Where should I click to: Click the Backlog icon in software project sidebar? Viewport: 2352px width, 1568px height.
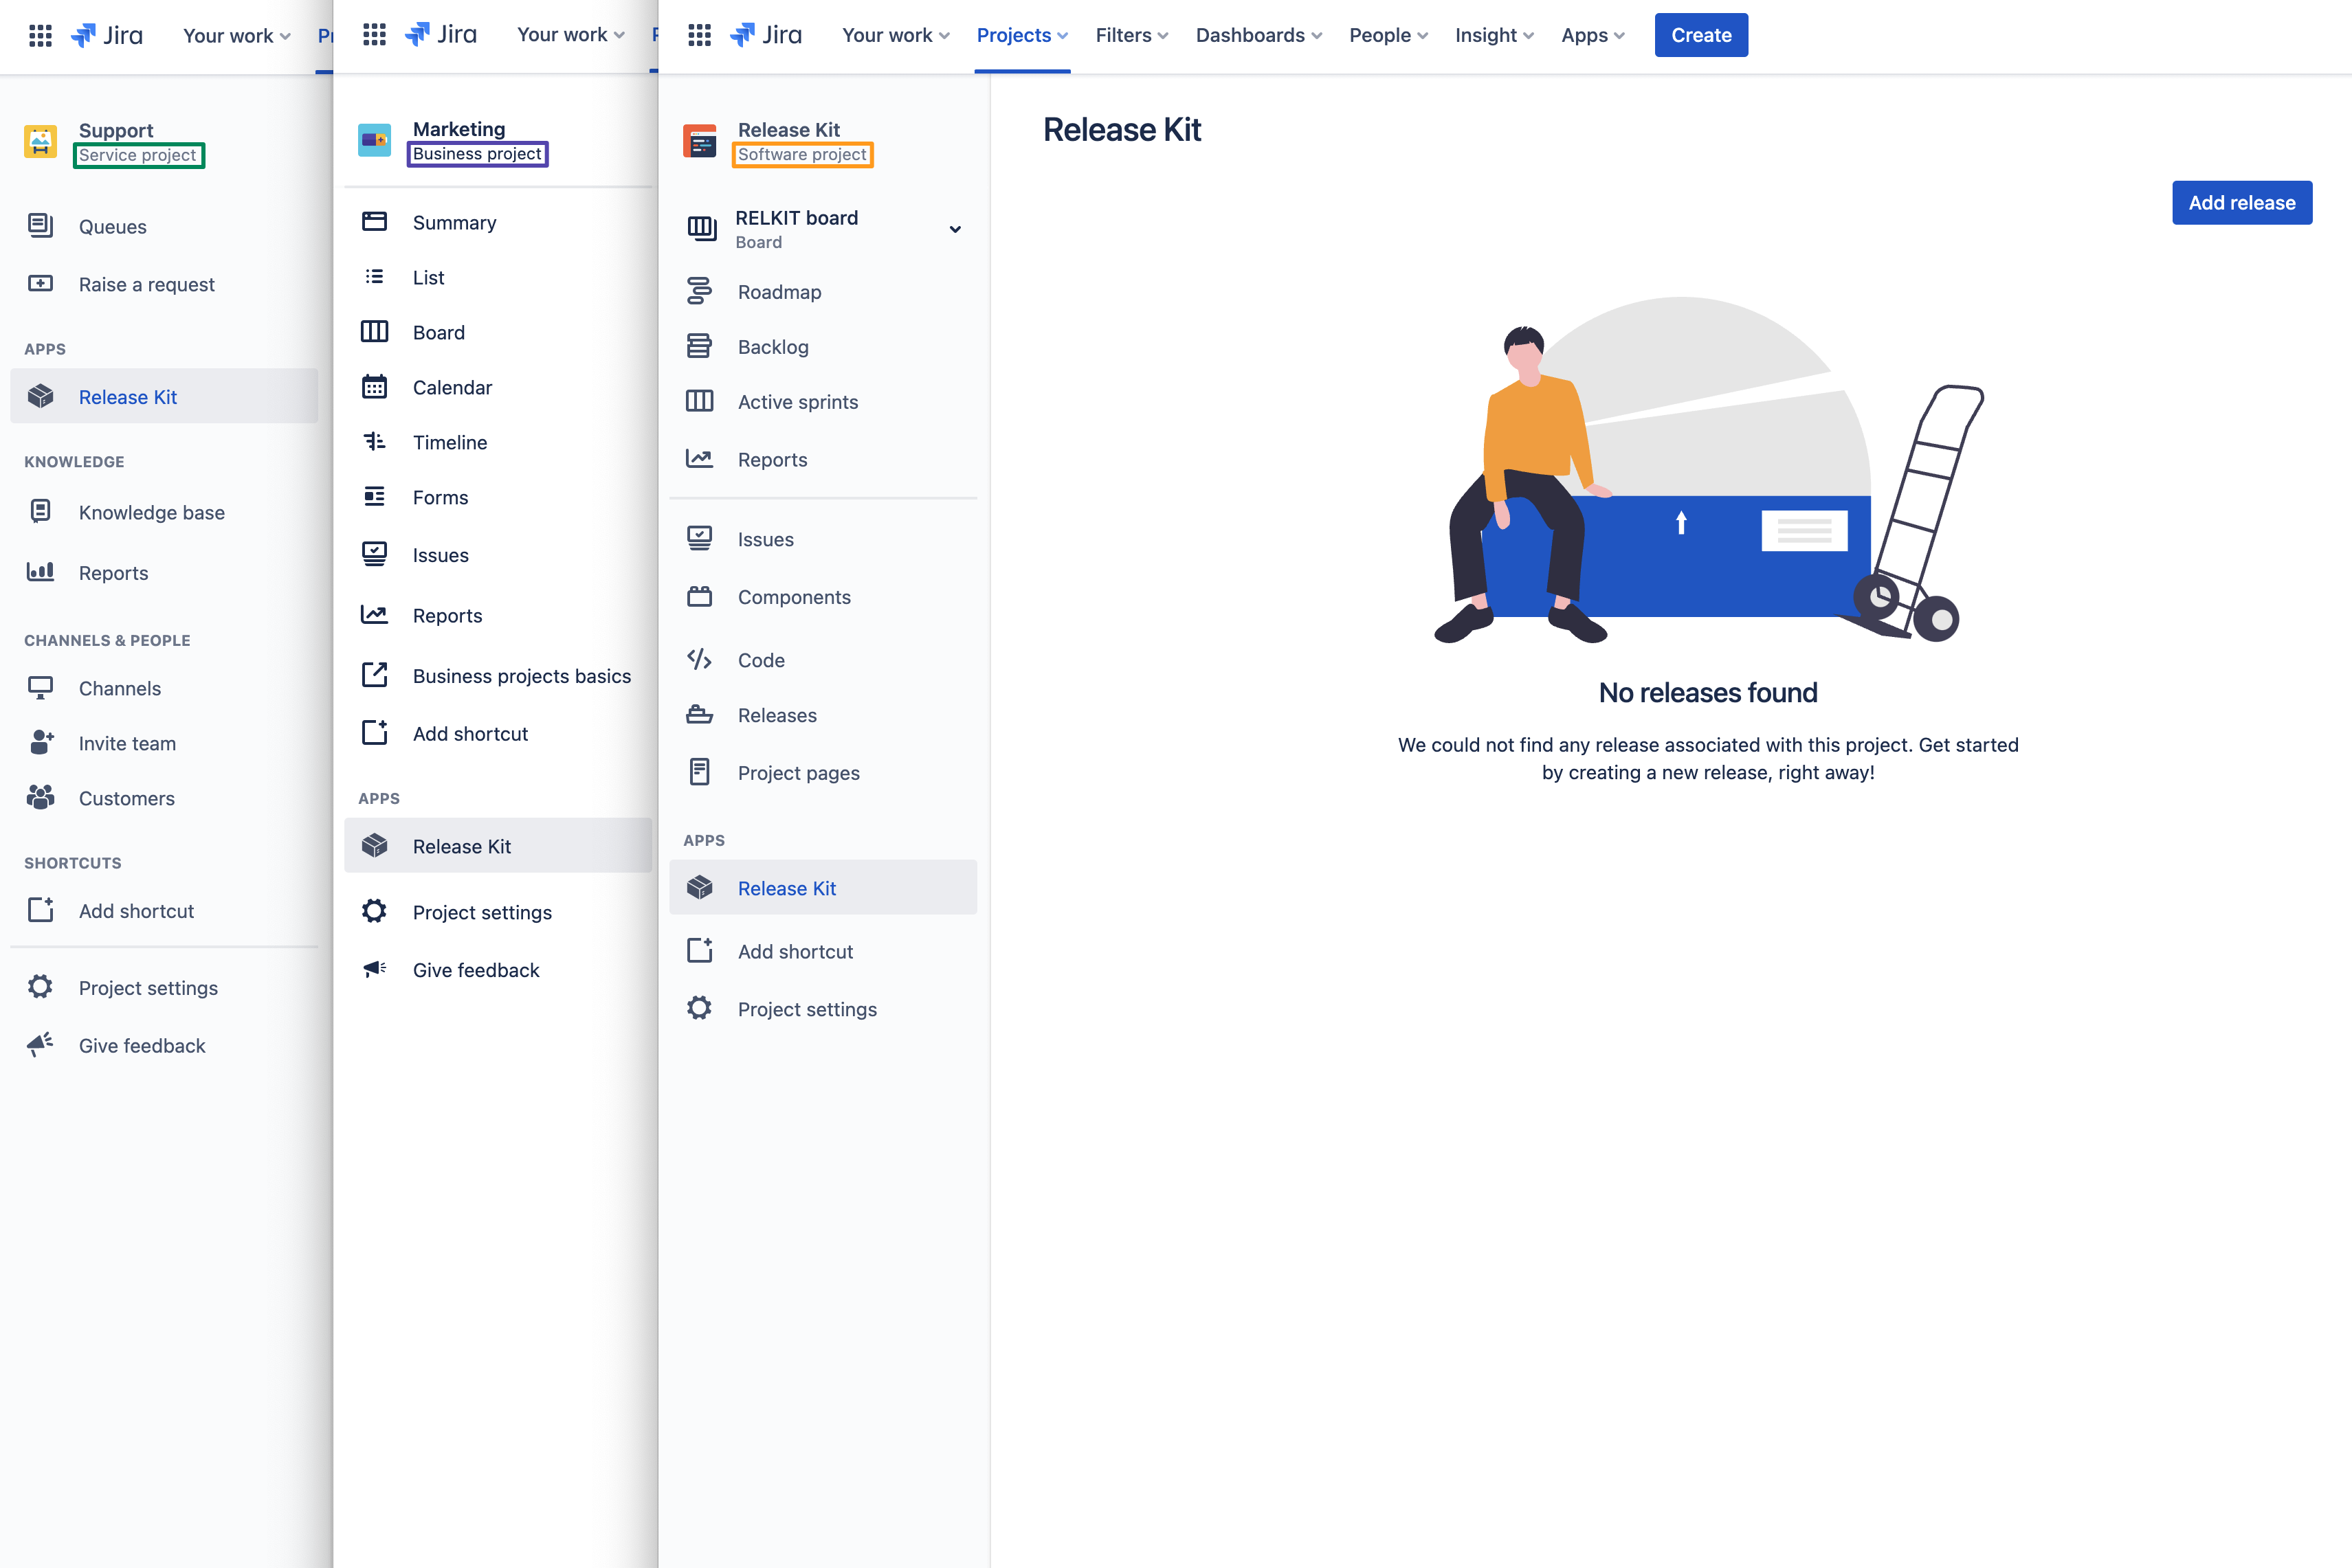coord(699,346)
